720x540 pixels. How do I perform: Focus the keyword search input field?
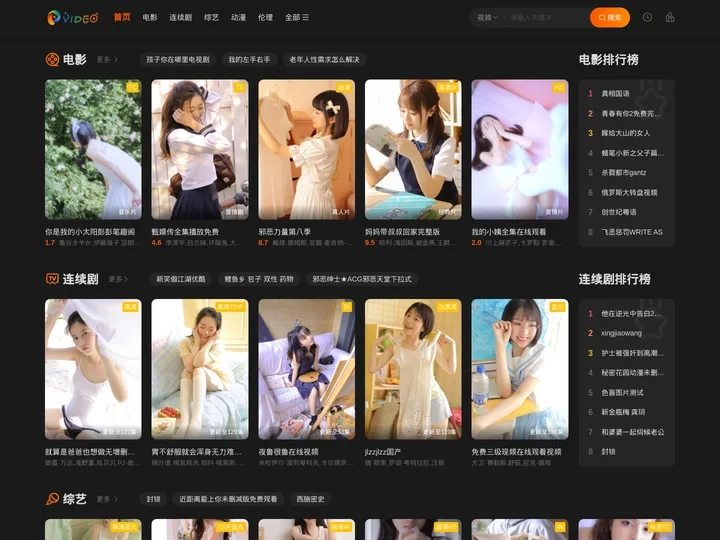pyautogui.click(x=546, y=17)
